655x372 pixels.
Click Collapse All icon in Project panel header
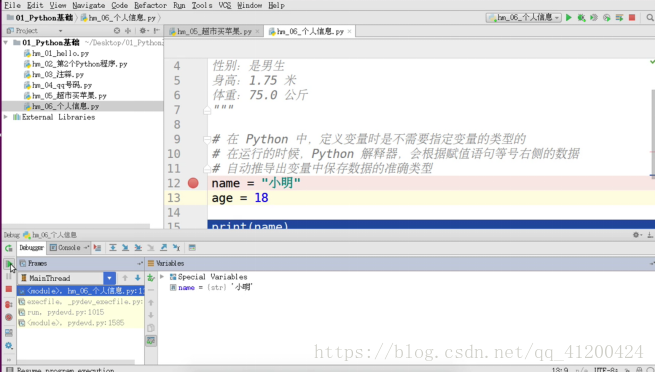pos(128,30)
